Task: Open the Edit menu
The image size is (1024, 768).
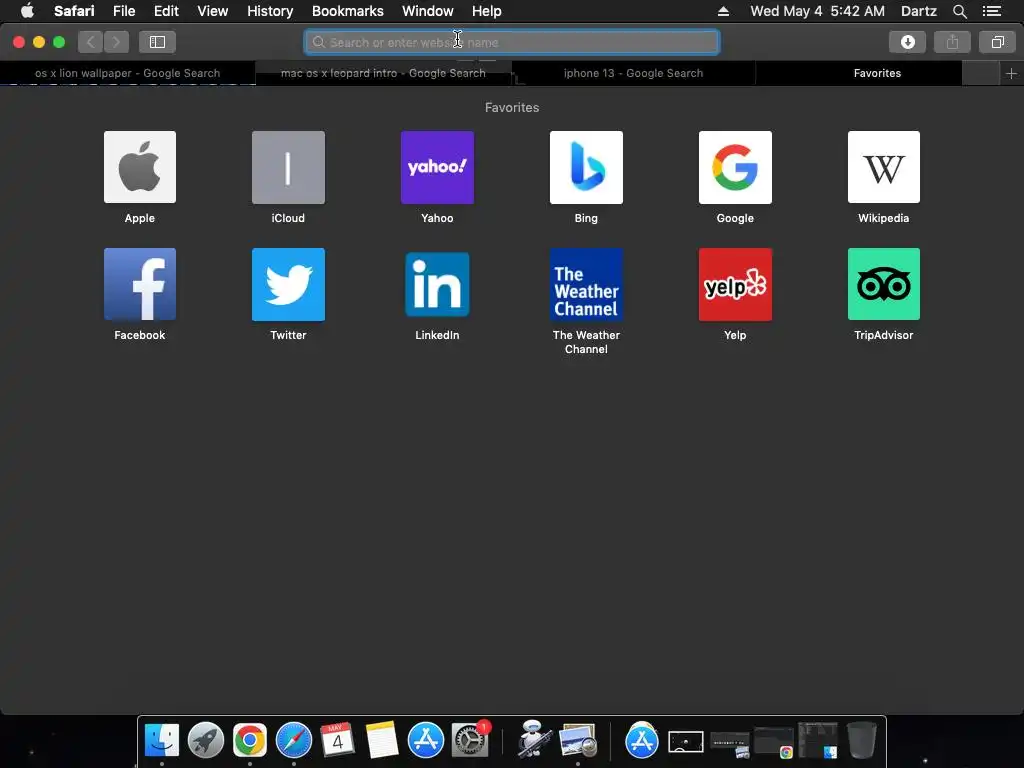Action: (166, 11)
